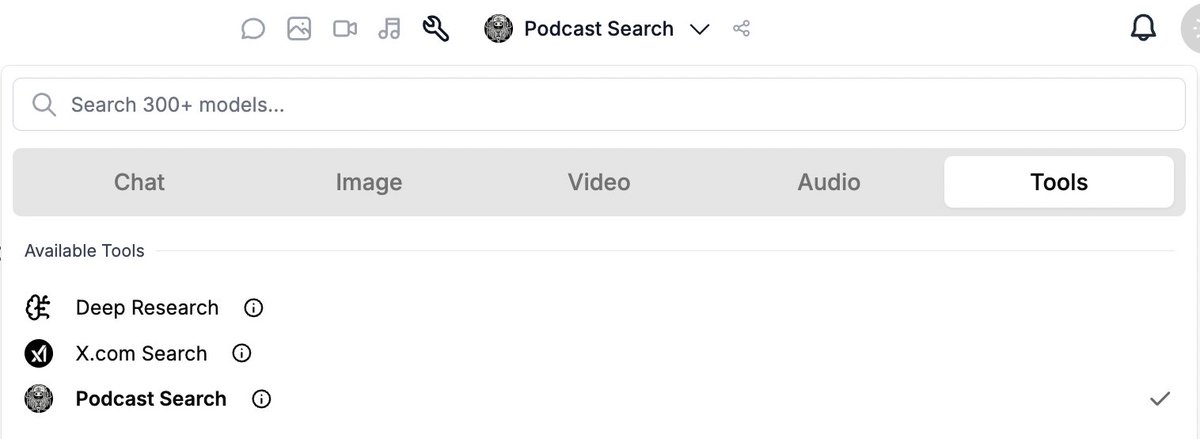
Task: Select the image mode icon
Action: [x=299, y=29]
